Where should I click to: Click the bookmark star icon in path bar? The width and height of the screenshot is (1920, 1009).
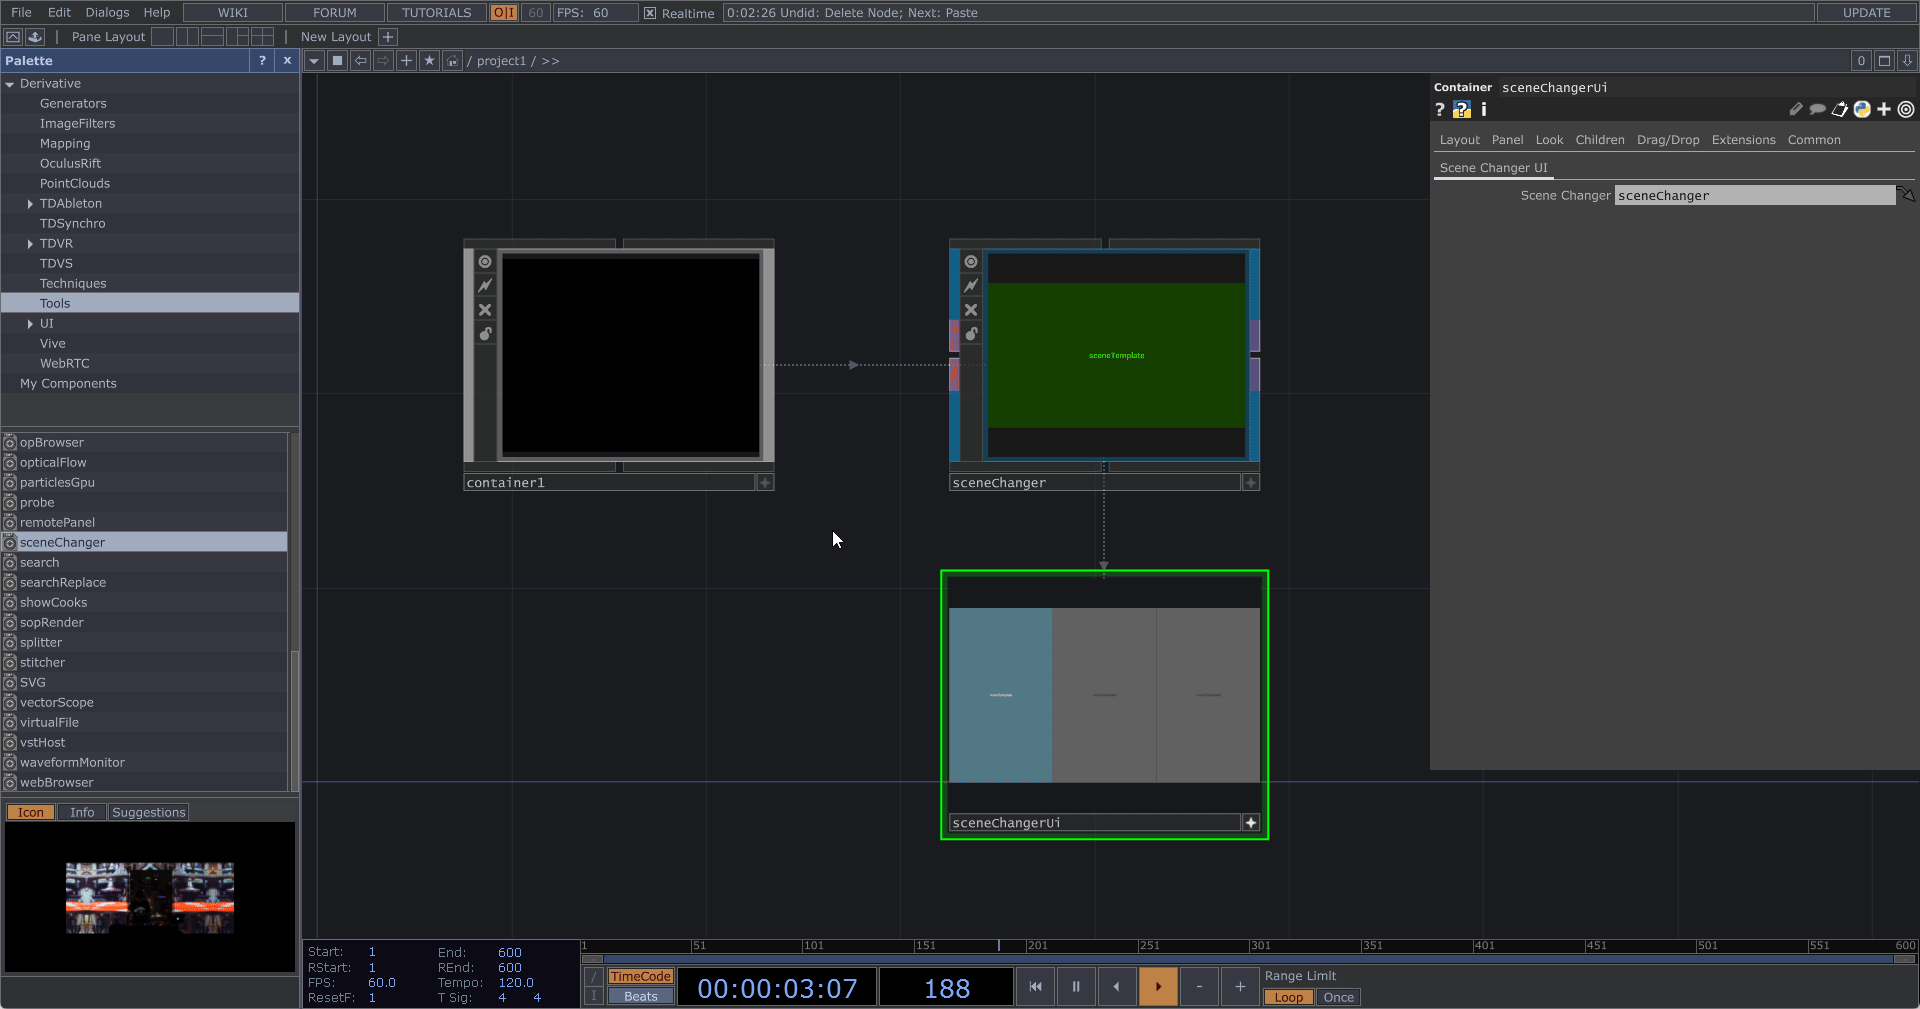click(x=429, y=61)
